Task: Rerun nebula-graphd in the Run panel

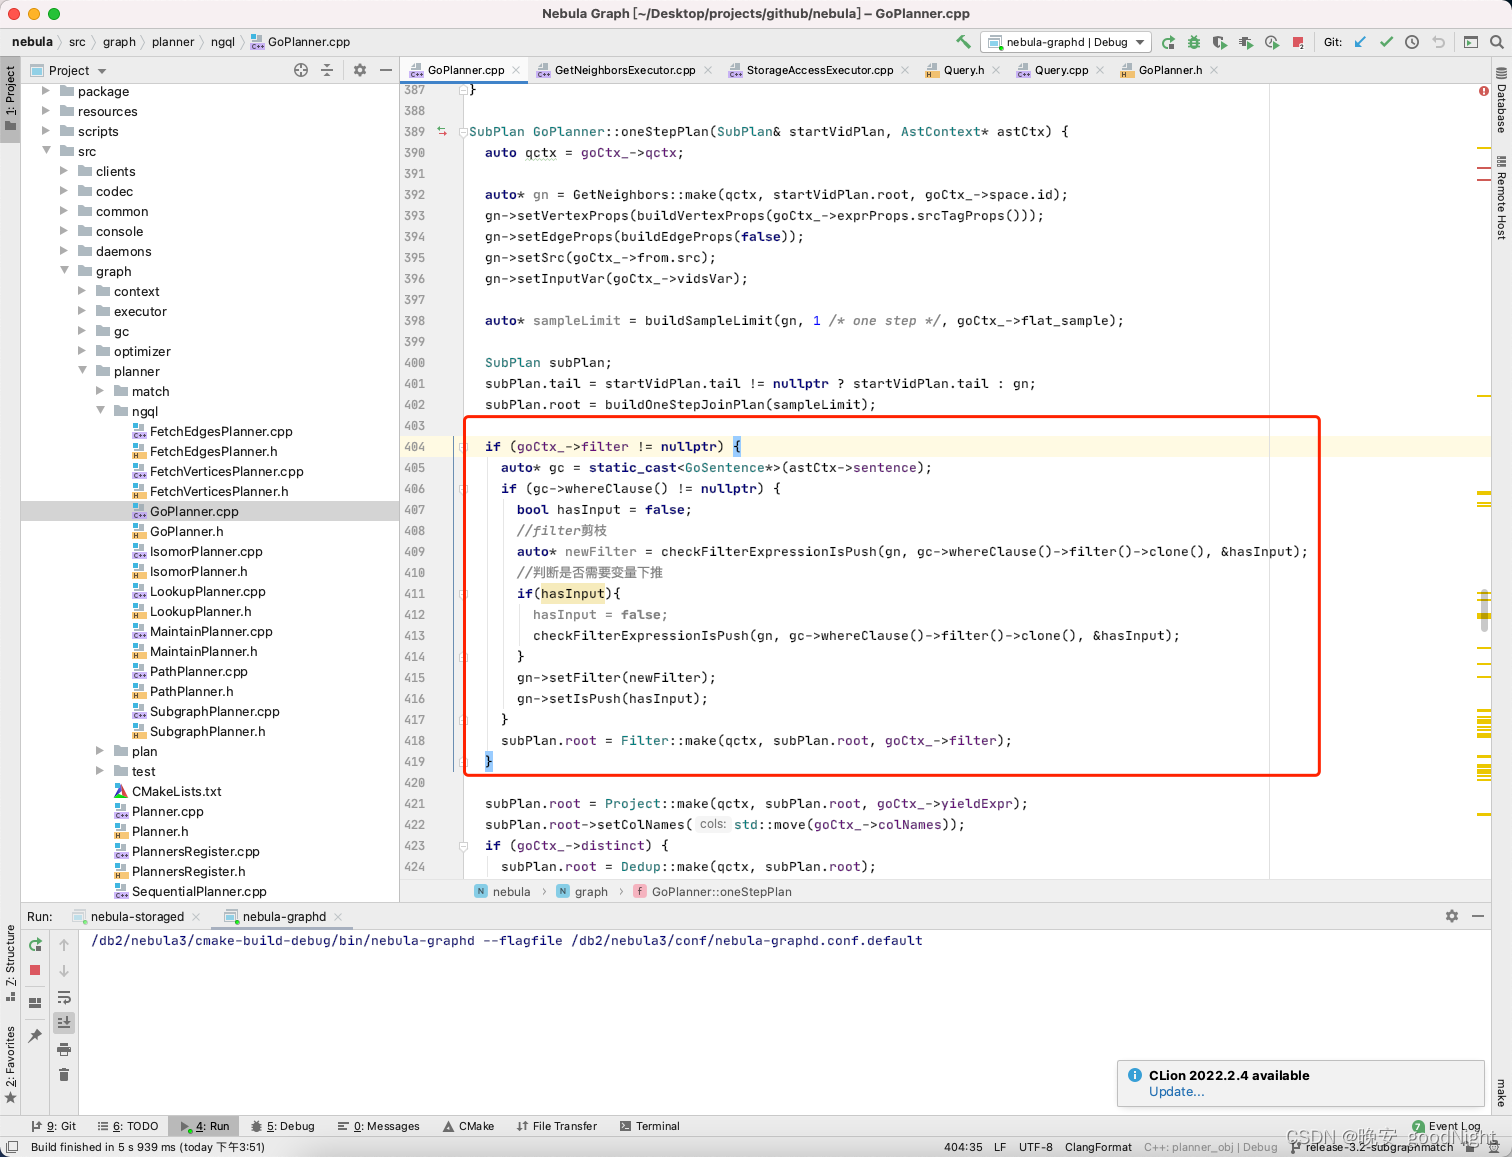Action: [35, 944]
